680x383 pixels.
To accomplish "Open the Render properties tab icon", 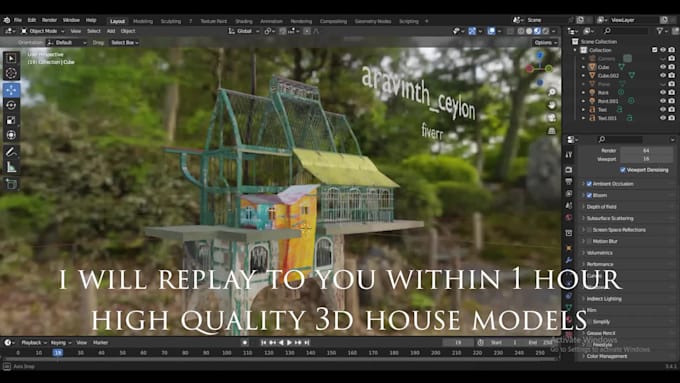I will click(x=569, y=170).
